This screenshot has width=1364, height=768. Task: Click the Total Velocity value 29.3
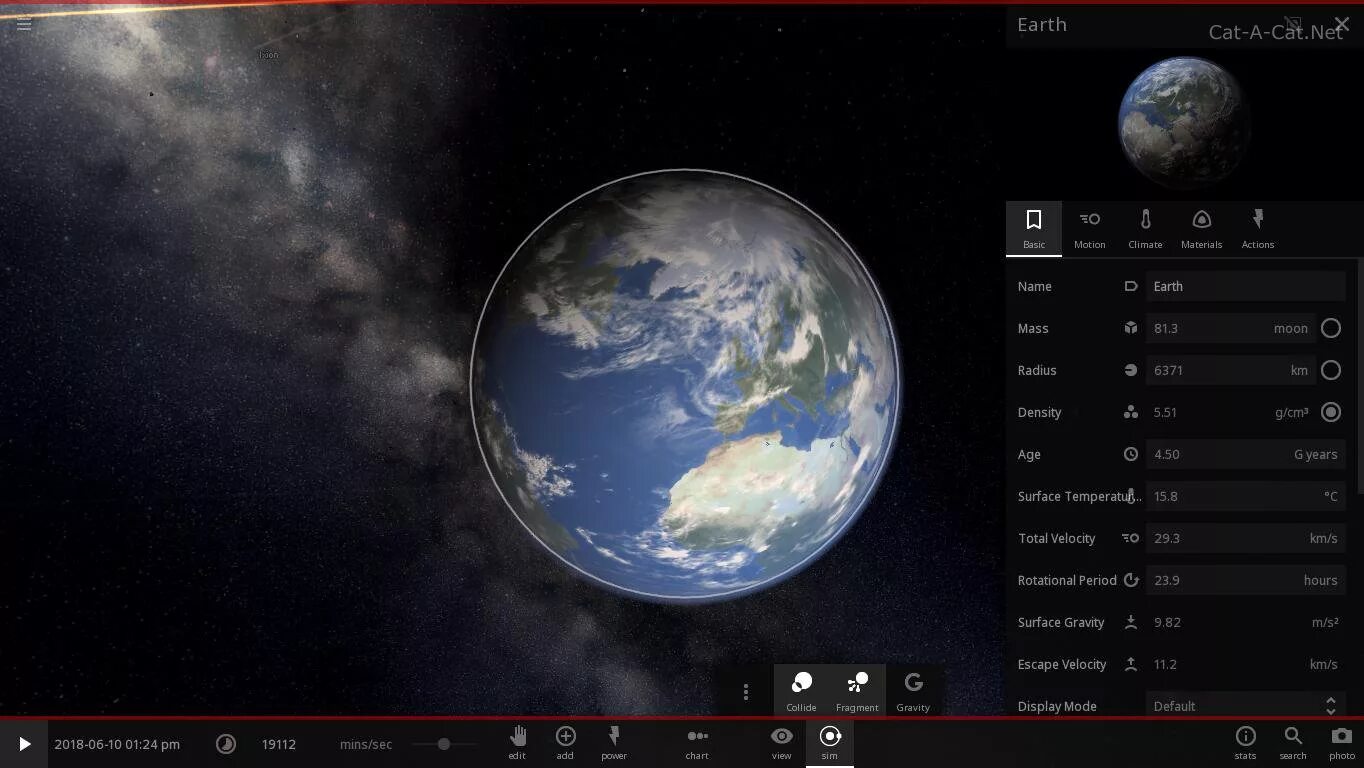pos(1166,538)
